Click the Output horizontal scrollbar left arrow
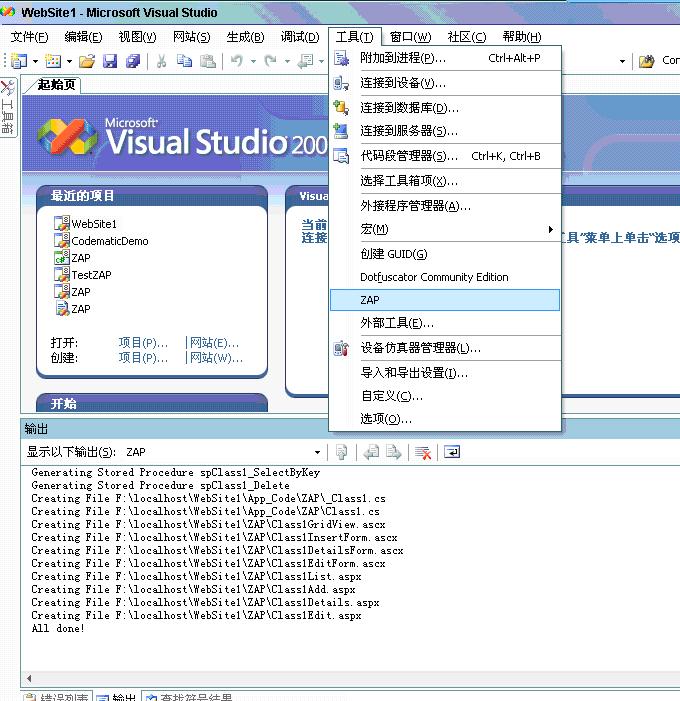 point(29,678)
